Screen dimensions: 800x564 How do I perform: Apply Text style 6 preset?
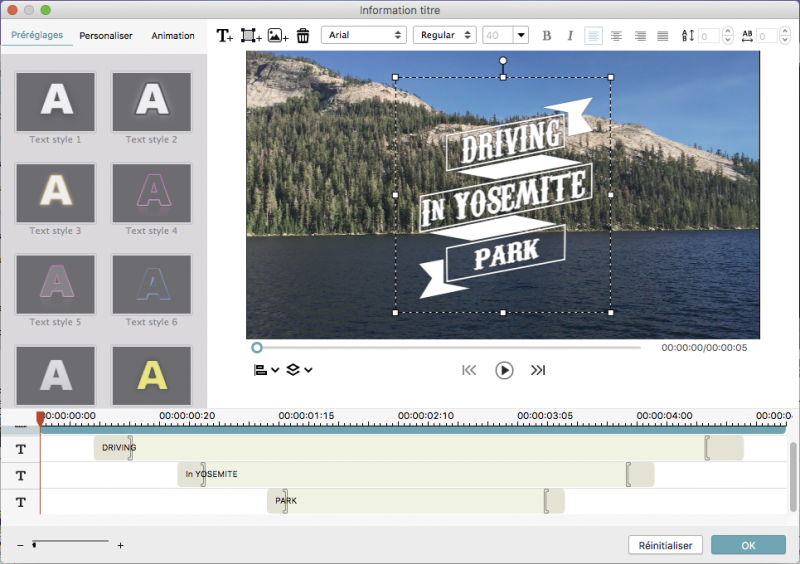(152, 284)
